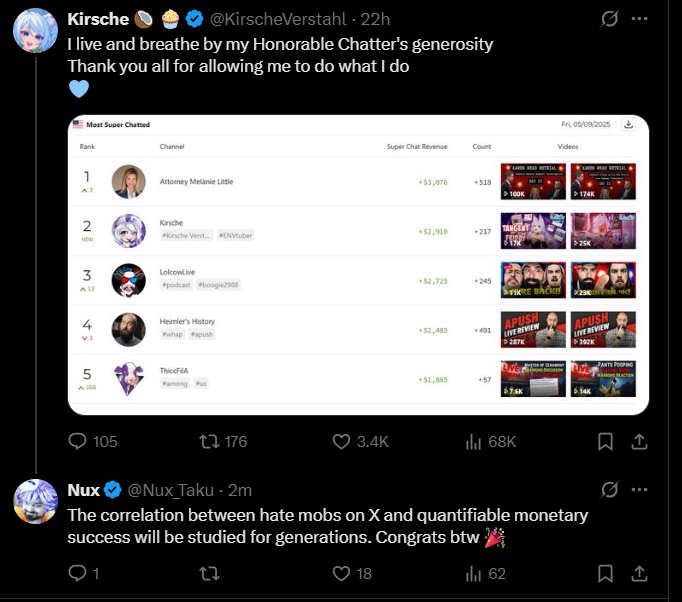The image size is (682, 602).
Task: Open the Most Super Chatted image
Action: coord(358,265)
